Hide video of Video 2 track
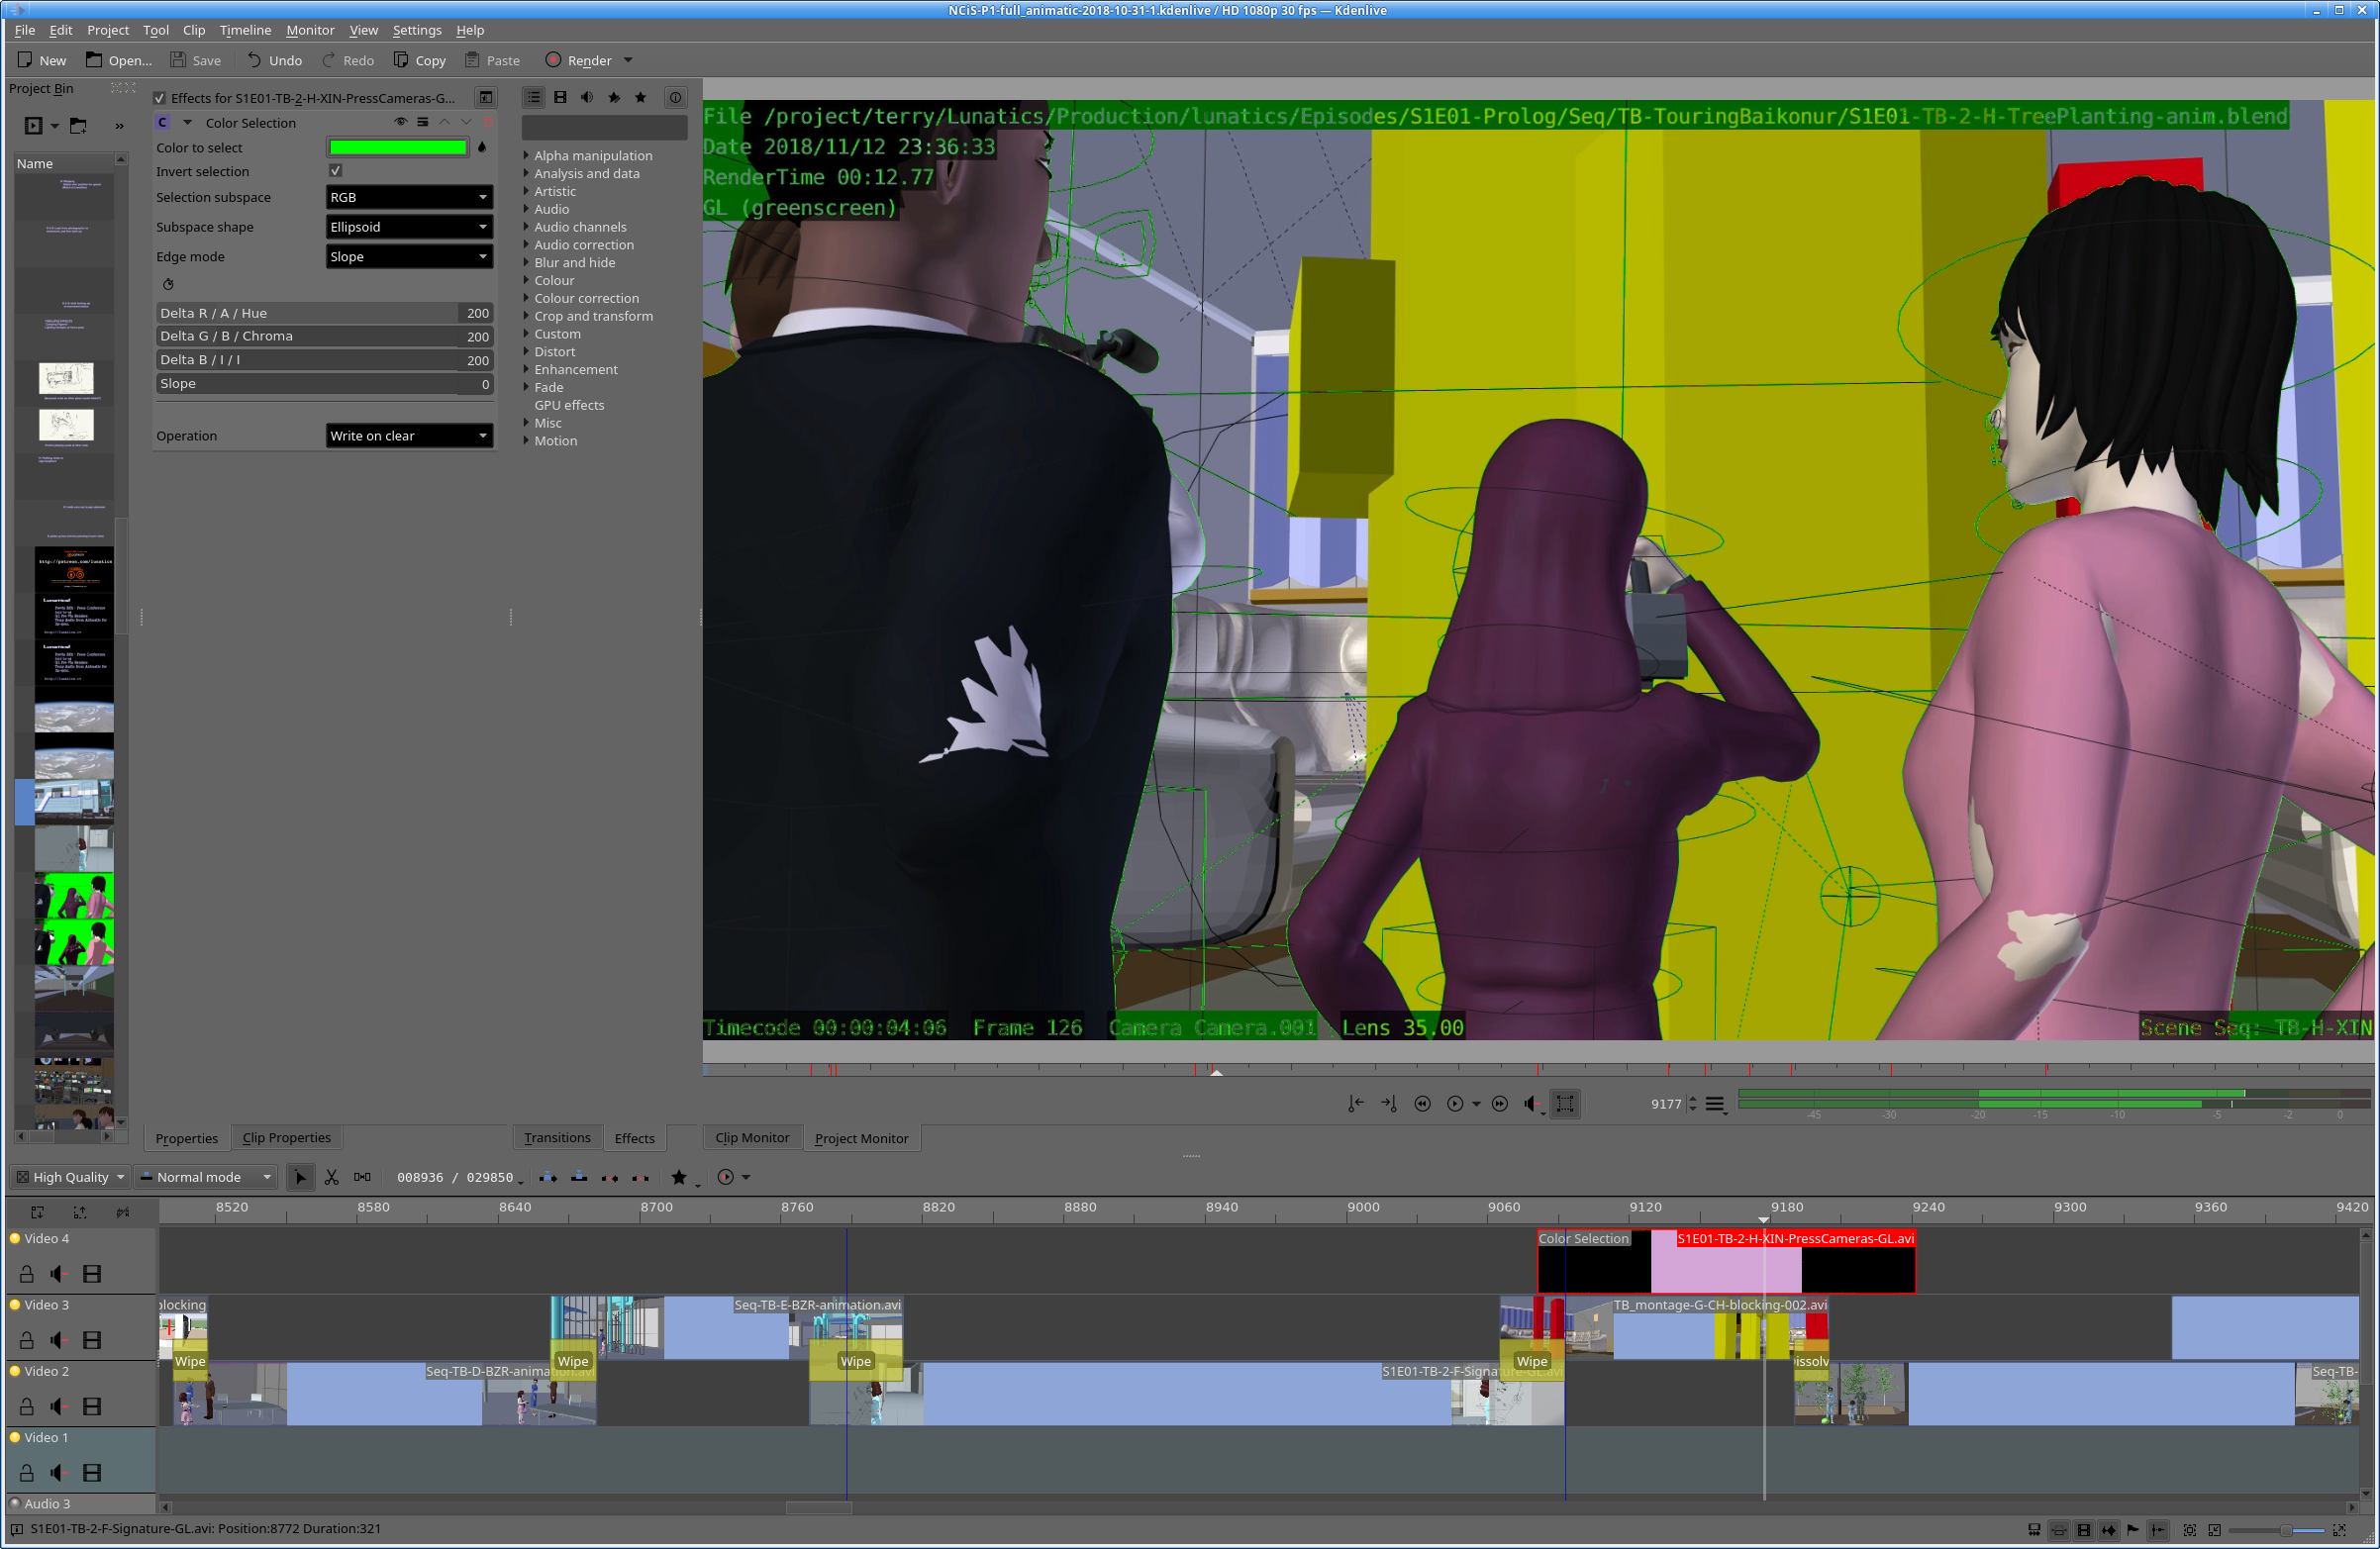The width and height of the screenshot is (2380, 1549). point(92,1406)
